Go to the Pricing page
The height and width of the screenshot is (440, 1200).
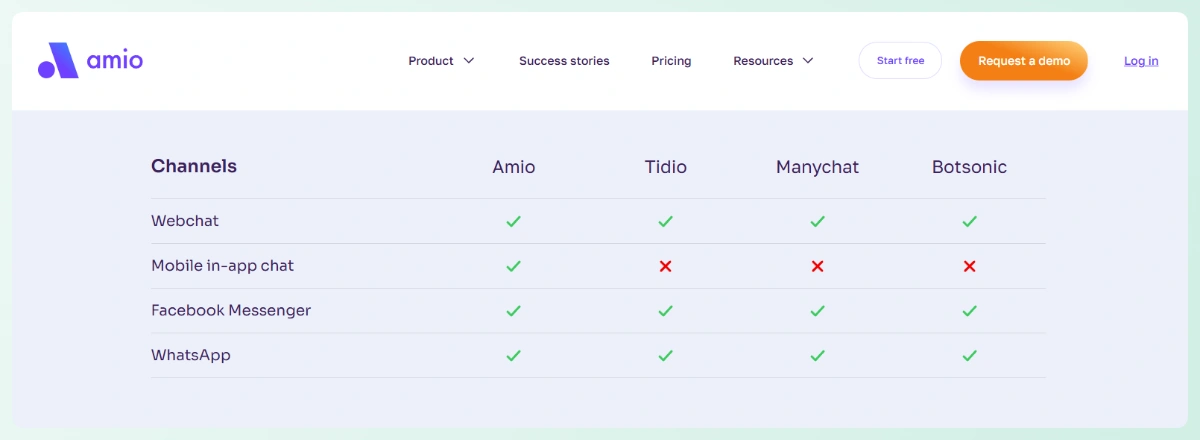(671, 61)
